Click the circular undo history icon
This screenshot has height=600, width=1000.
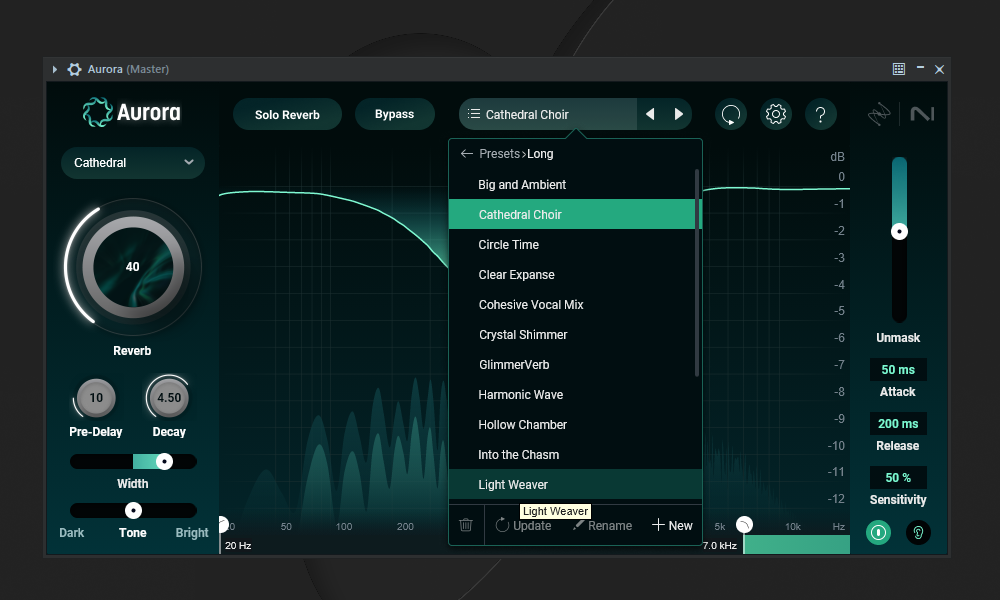tap(730, 115)
